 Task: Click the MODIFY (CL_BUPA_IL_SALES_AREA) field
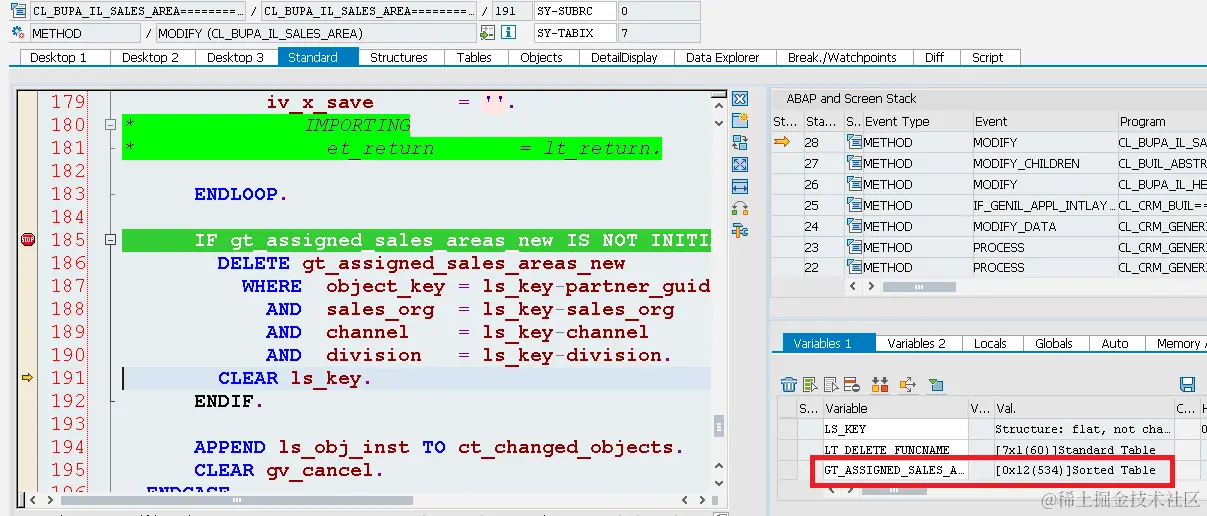pyautogui.click(x=316, y=33)
